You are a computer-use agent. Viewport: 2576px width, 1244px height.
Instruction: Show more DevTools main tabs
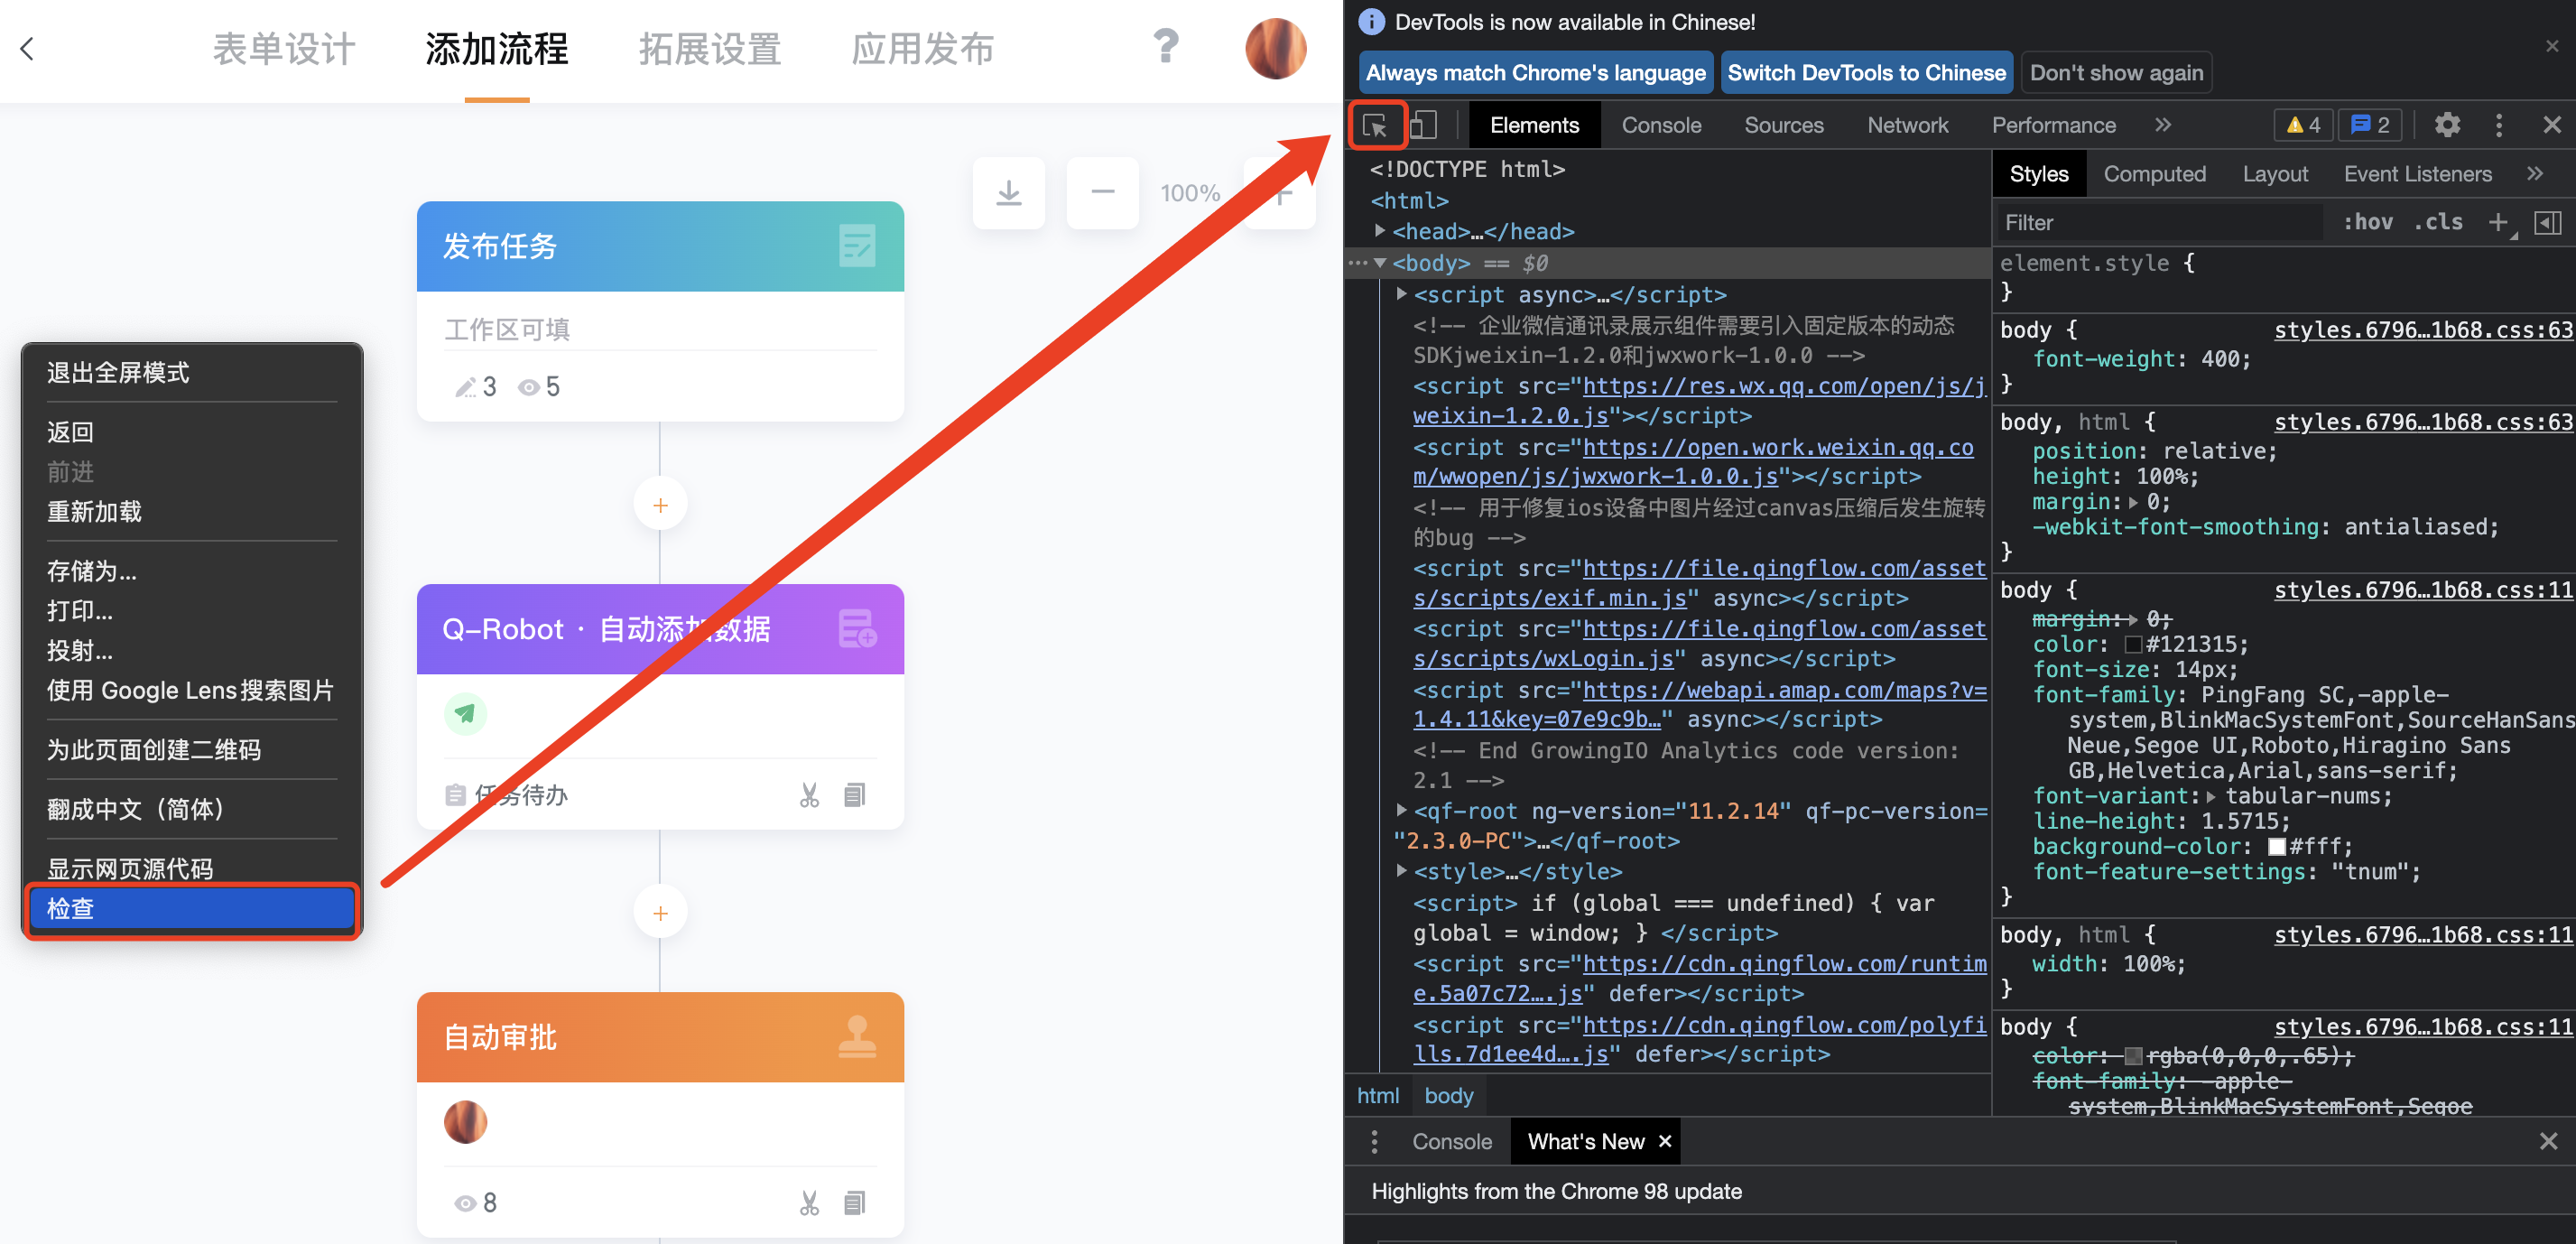pos(2163,125)
